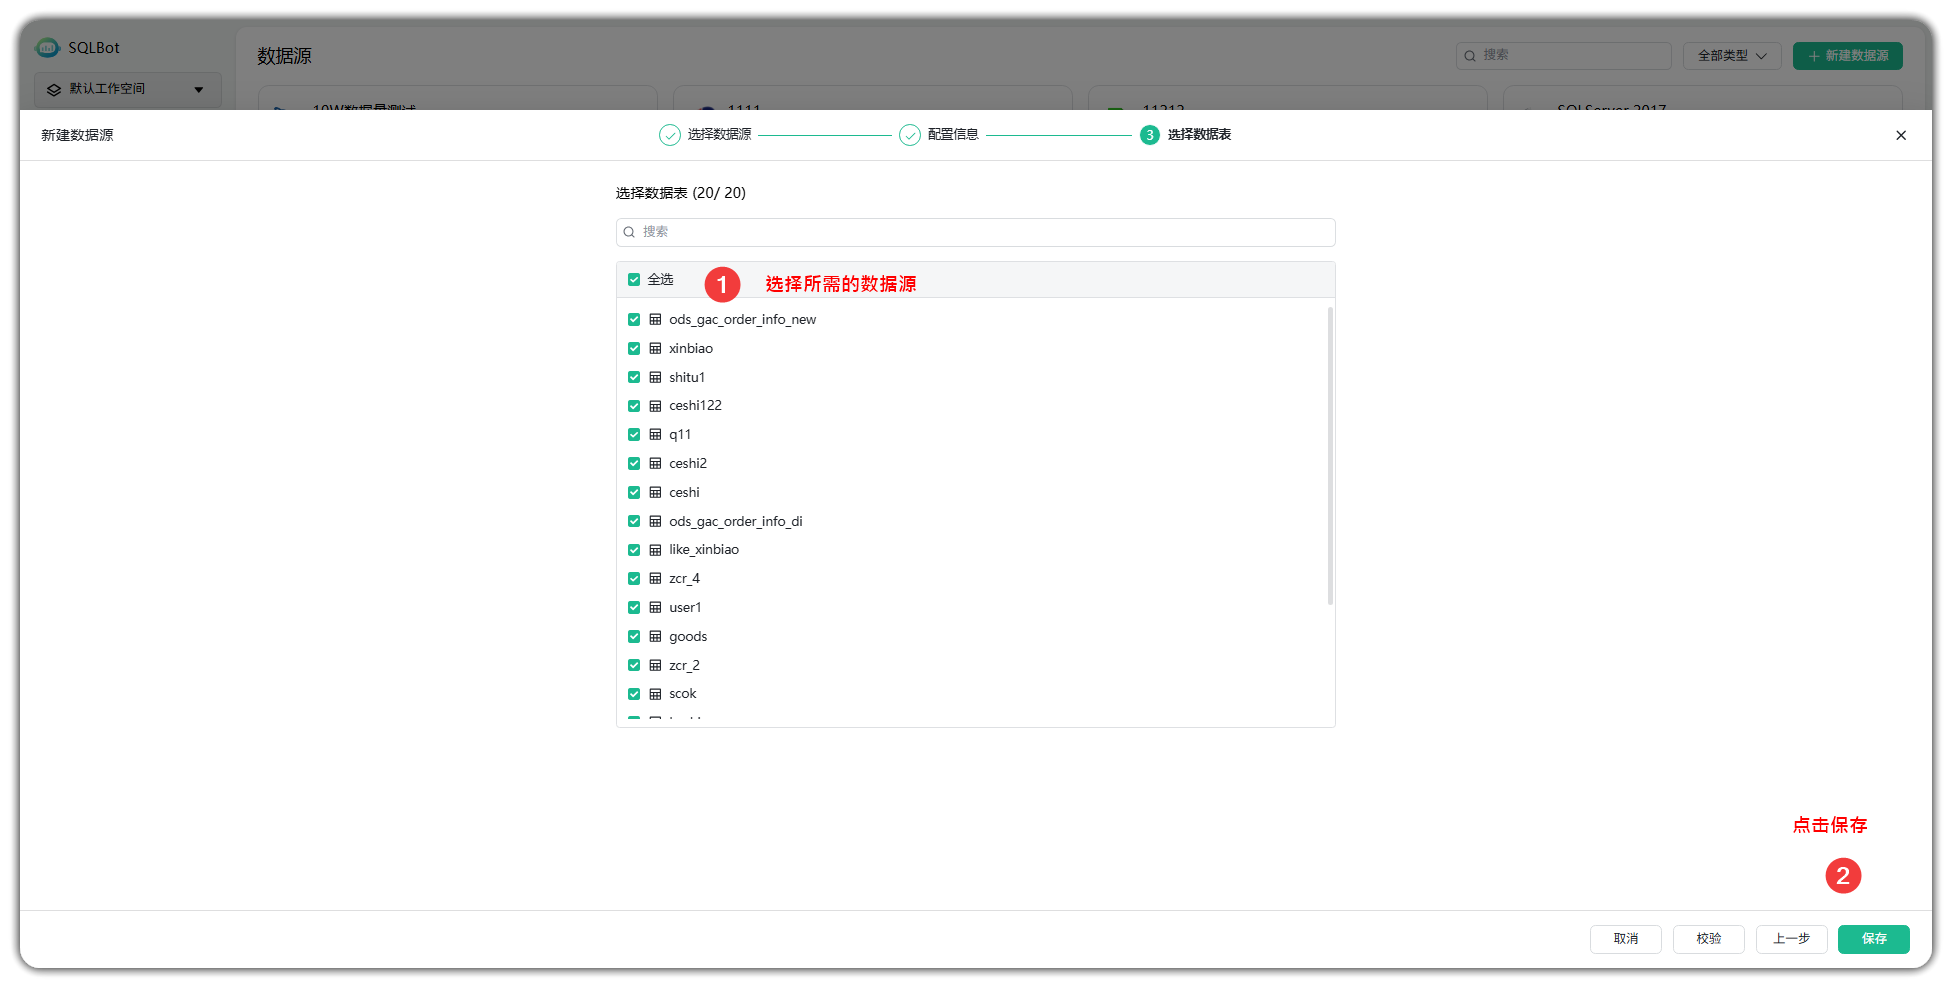The height and width of the screenshot is (988, 1952).
Task: Uncheck the 全选 select-all checkbox
Action: (634, 280)
